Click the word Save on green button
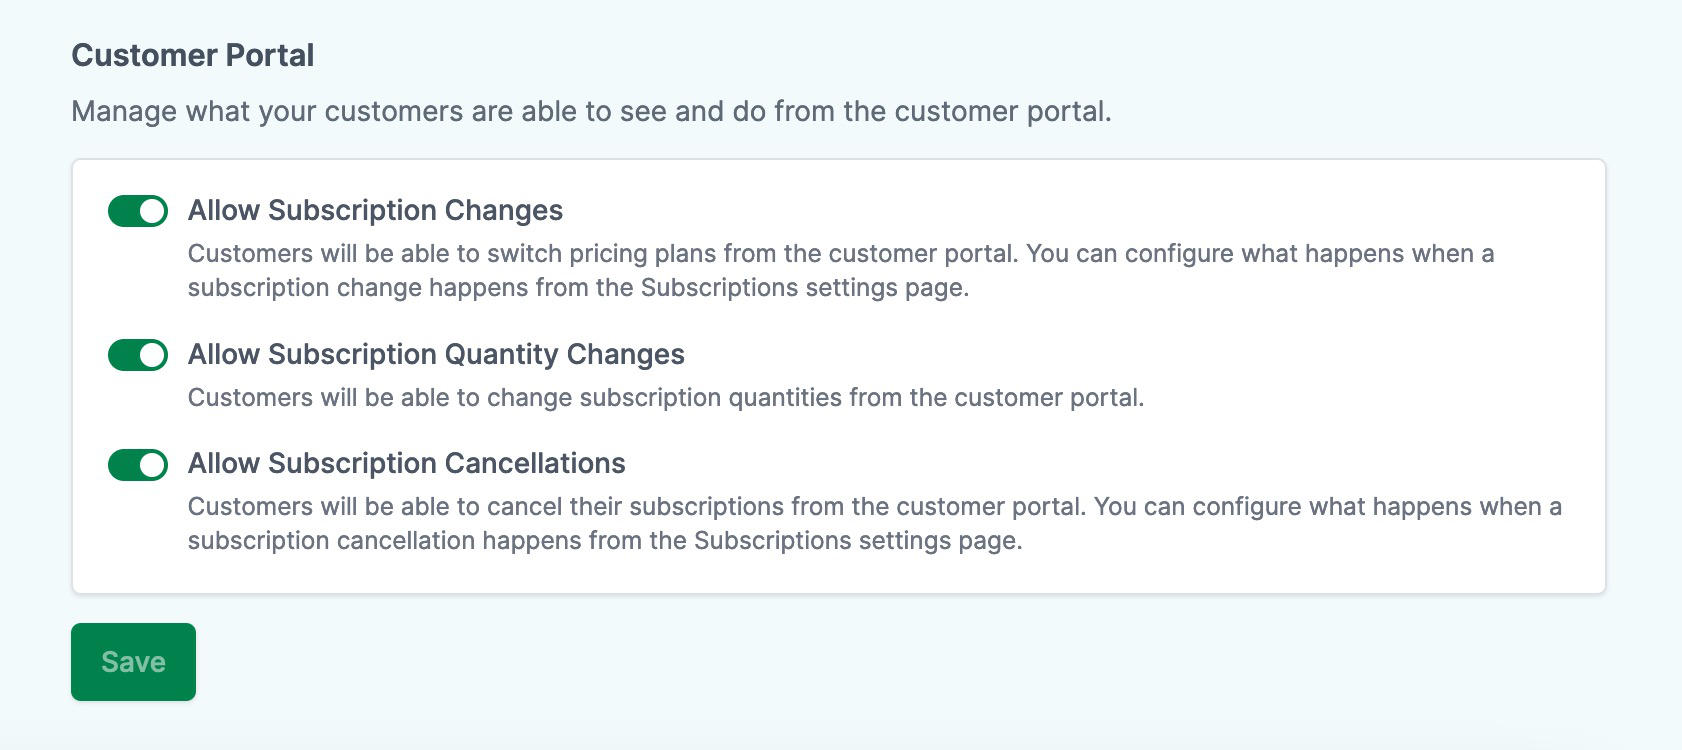This screenshot has height=750, width=1682. pos(133,662)
